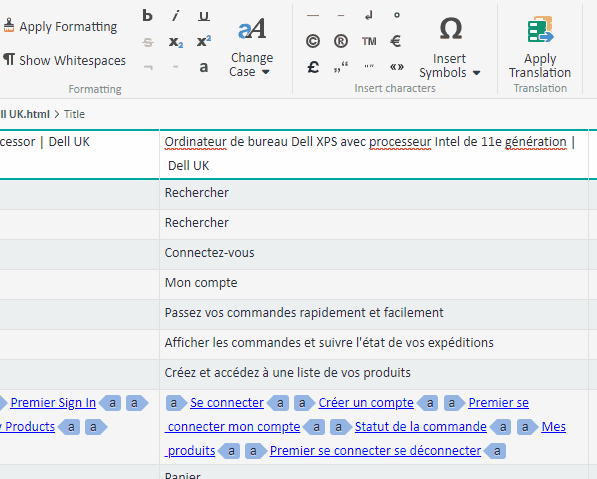Toggle bold formatting

[147, 16]
